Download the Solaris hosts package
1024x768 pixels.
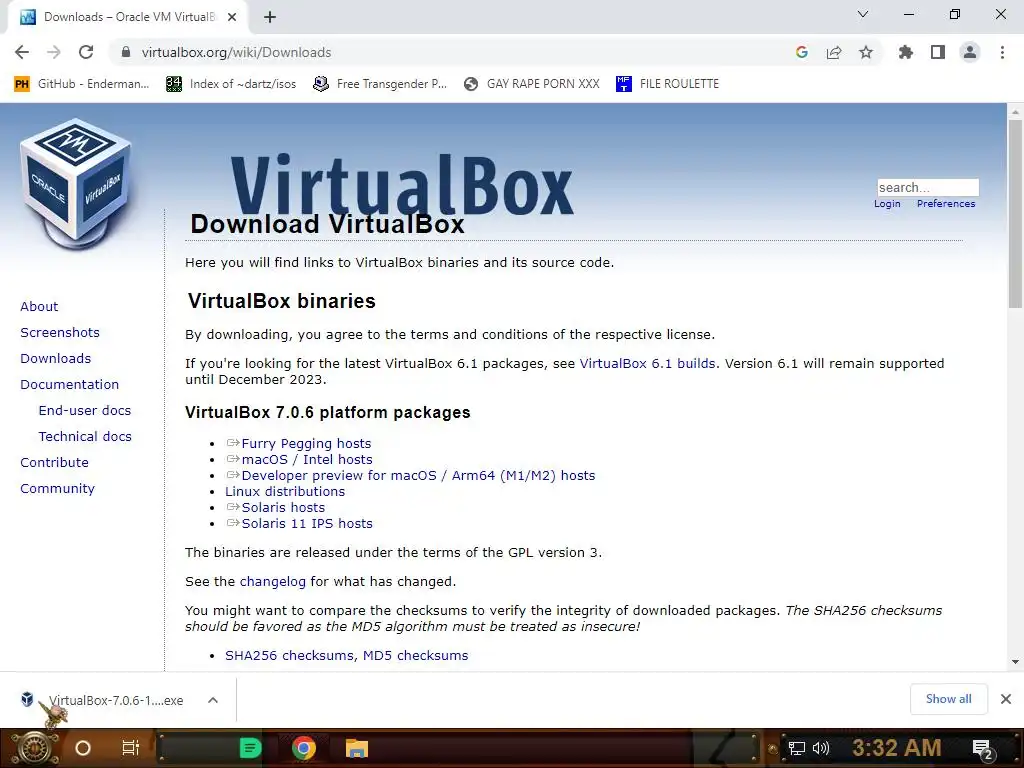pos(283,507)
